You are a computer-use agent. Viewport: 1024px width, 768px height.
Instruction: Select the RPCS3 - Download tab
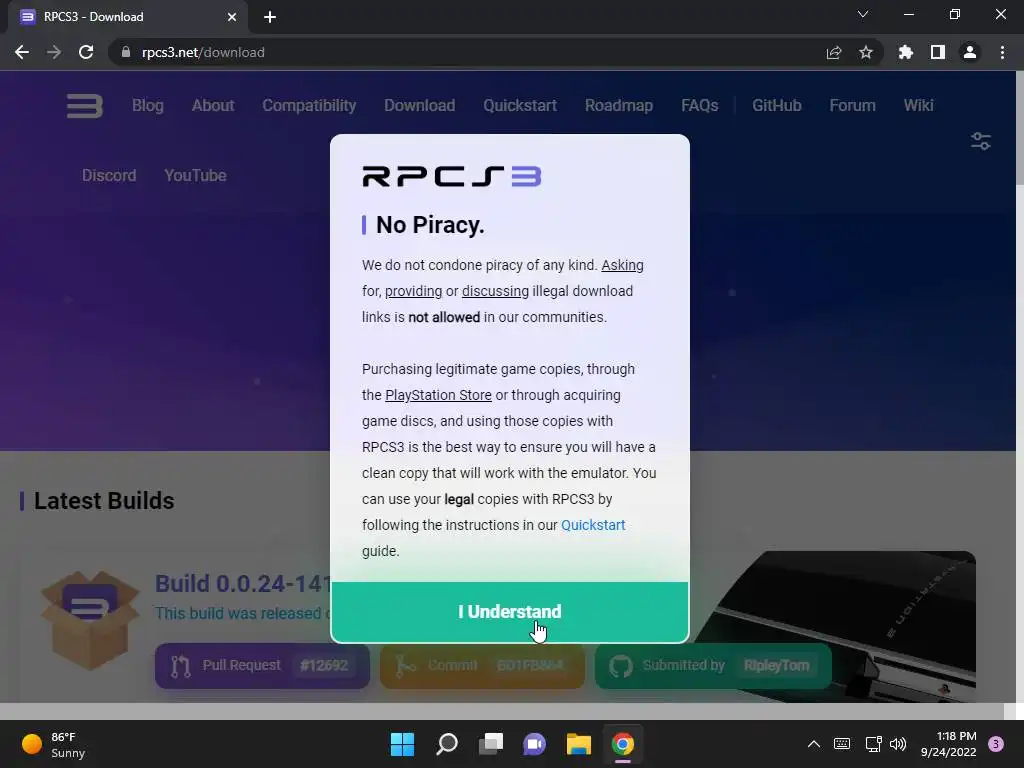[x=127, y=17]
